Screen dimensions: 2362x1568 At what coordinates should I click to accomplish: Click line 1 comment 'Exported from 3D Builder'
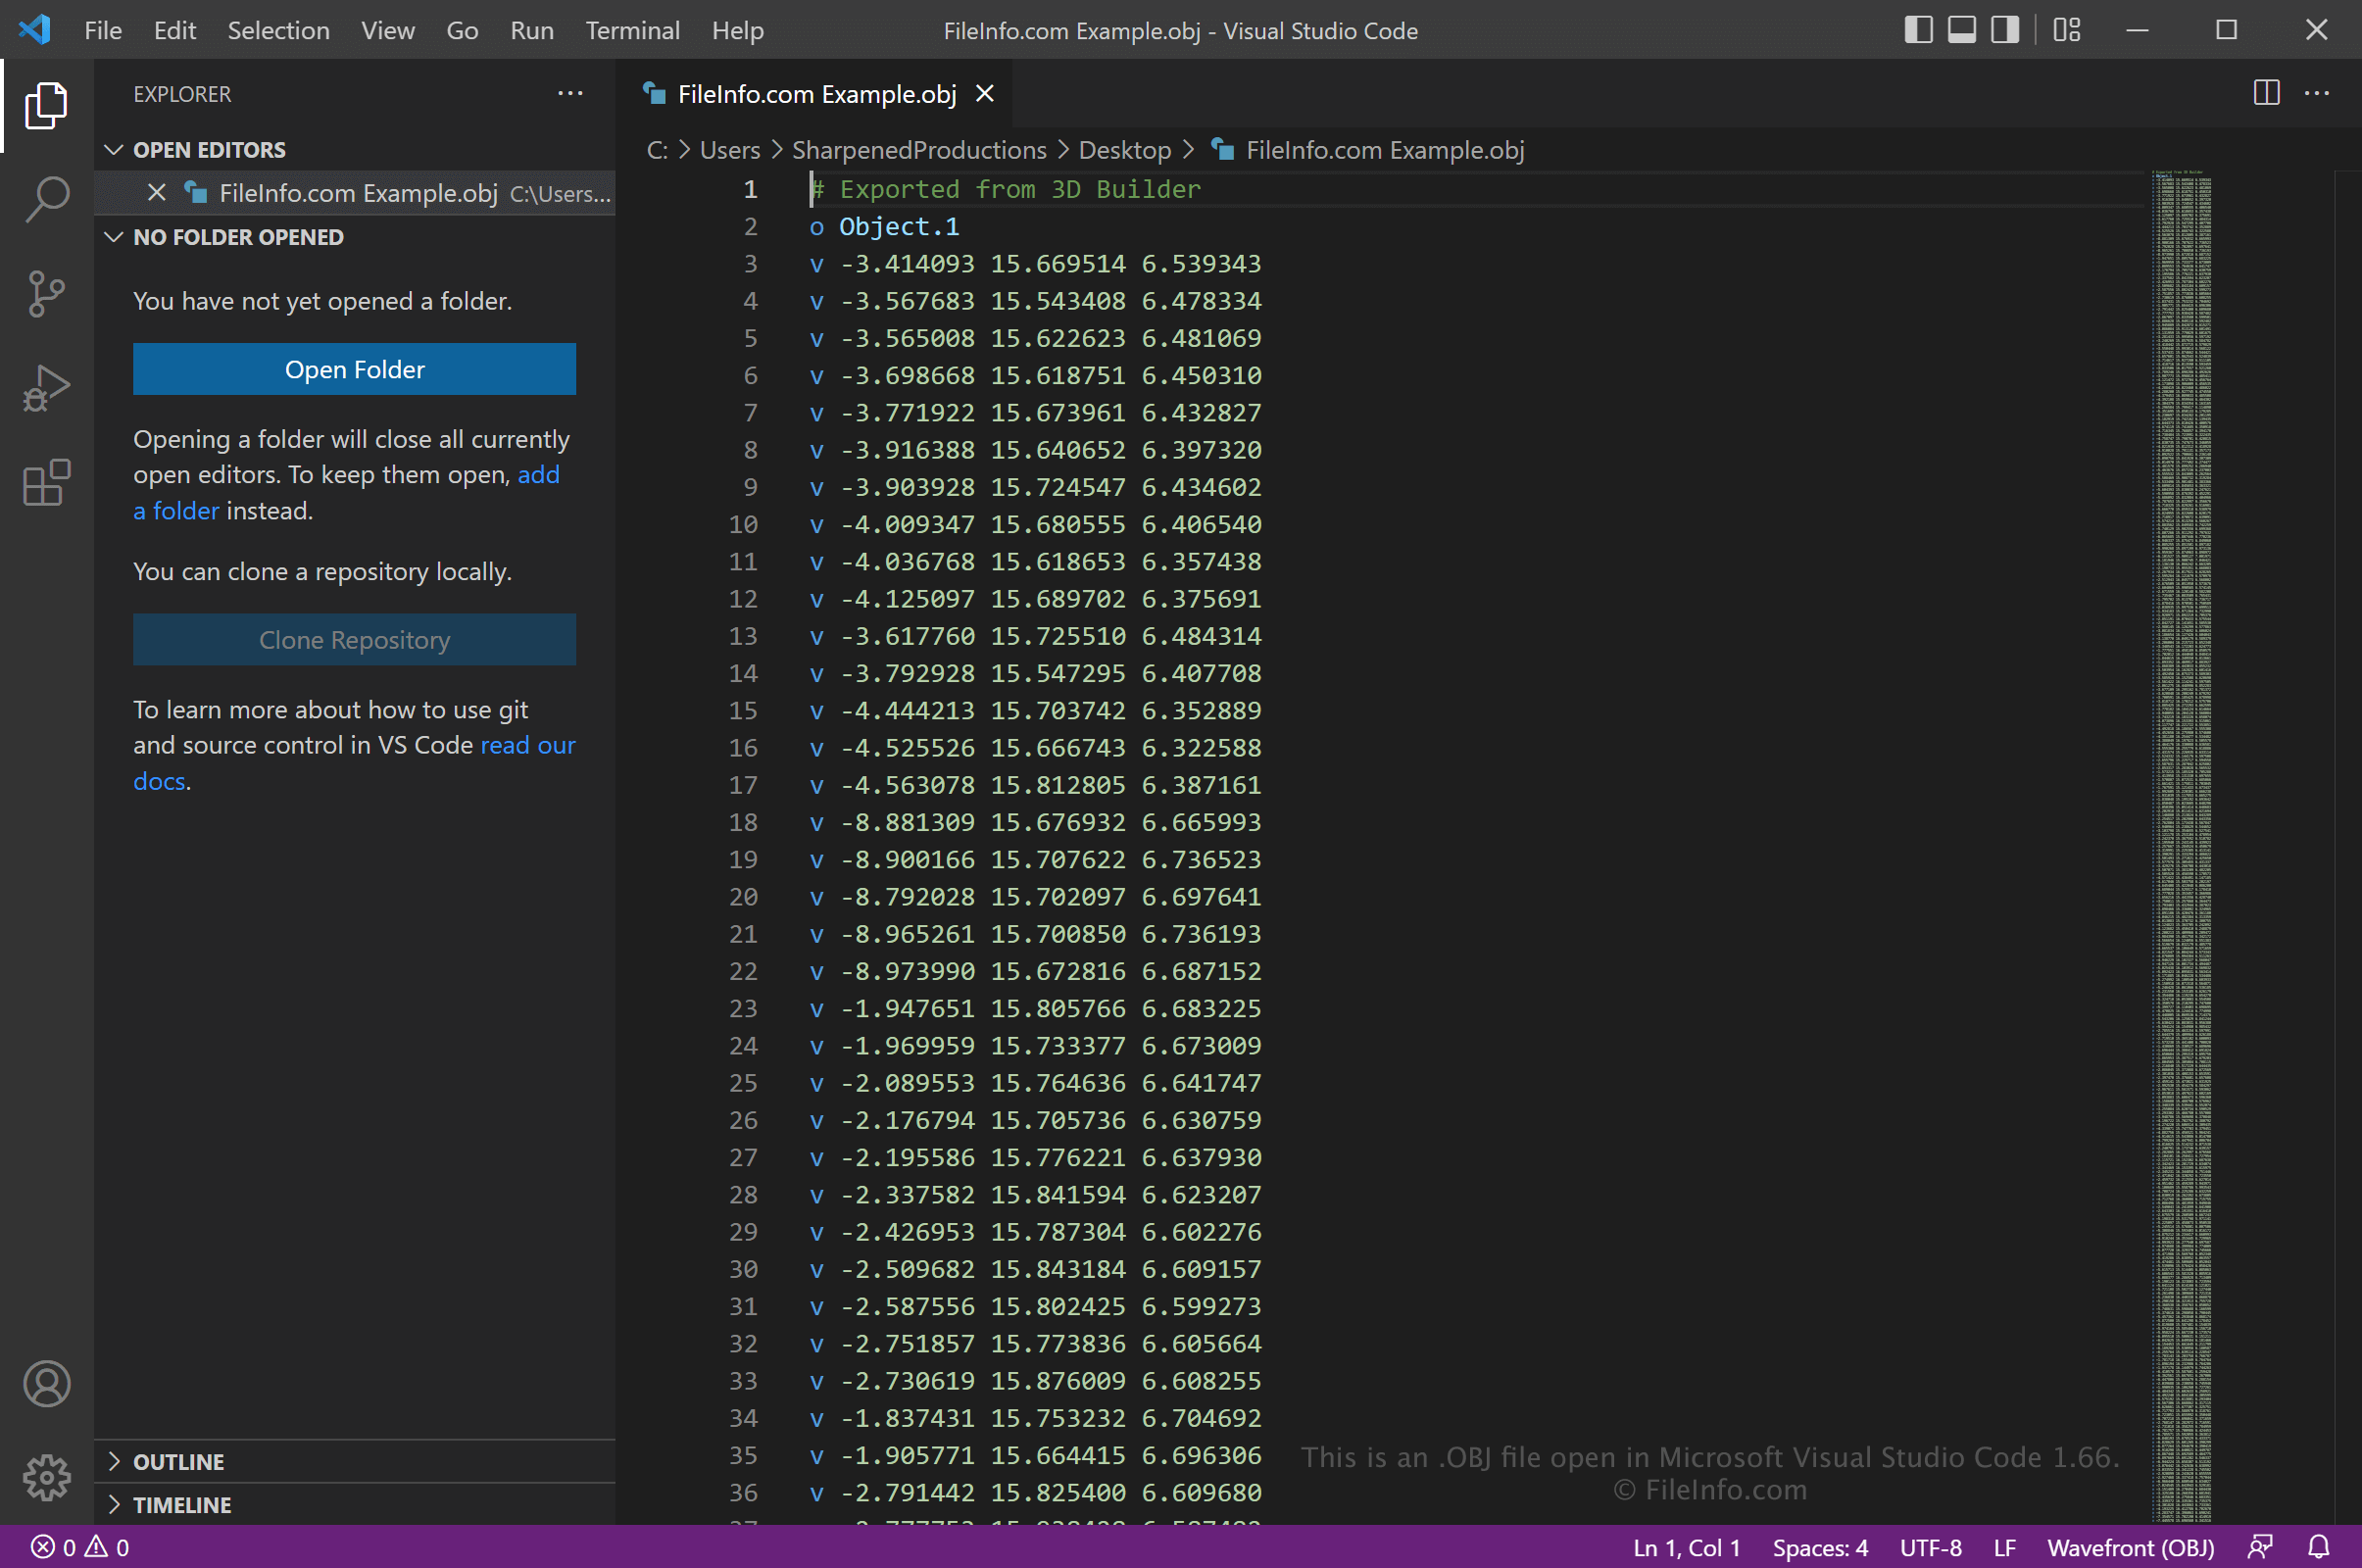pyautogui.click(x=1020, y=189)
